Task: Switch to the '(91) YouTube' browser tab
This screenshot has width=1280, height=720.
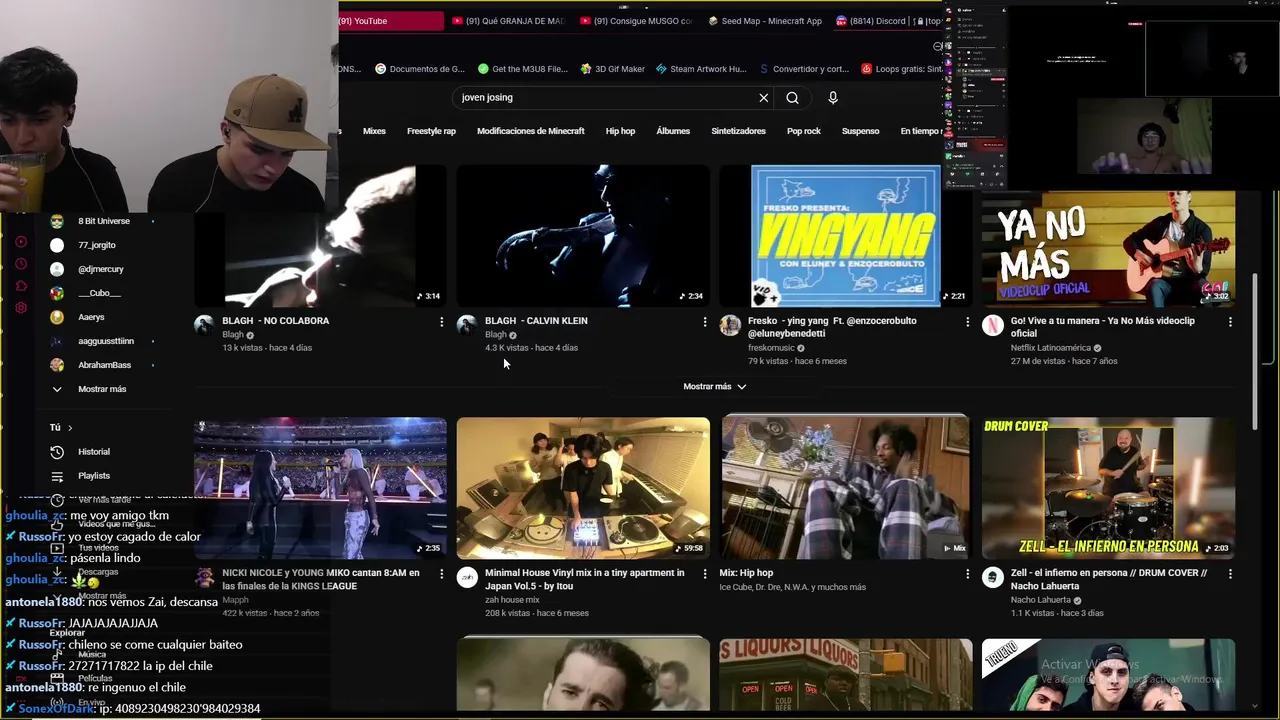Action: pos(391,21)
